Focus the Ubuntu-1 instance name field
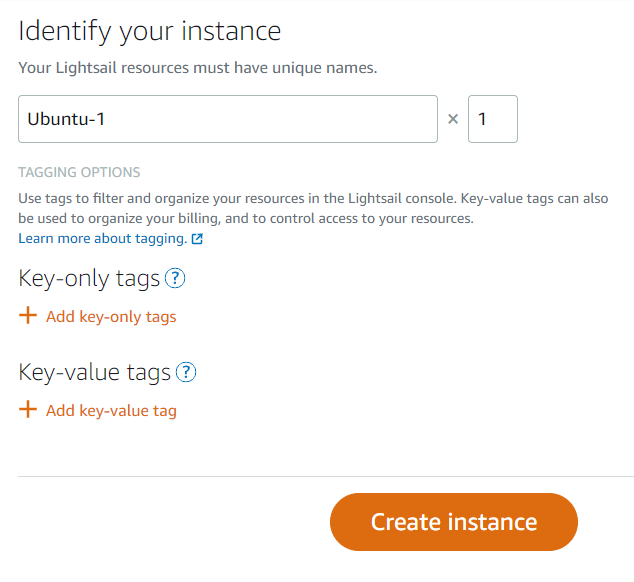The height and width of the screenshot is (582, 634). pyautogui.click(x=228, y=119)
